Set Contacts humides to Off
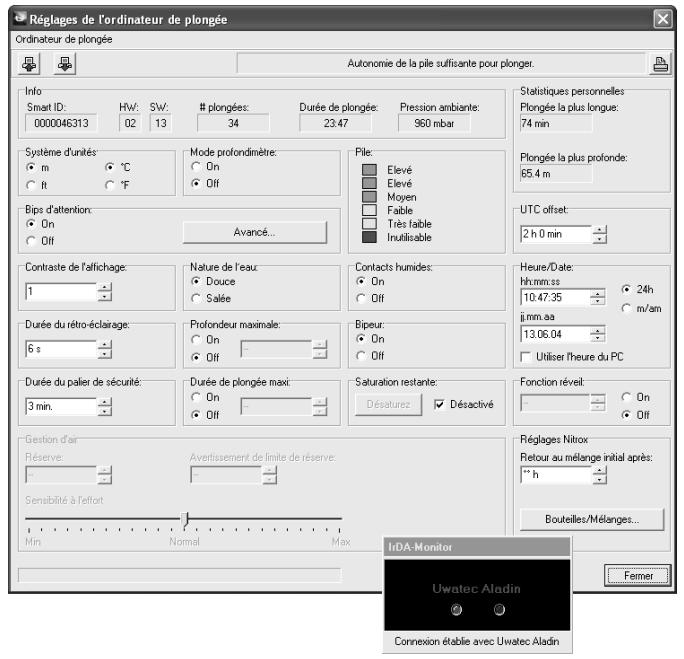The height and width of the screenshot is (659, 684). coord(361,298)
